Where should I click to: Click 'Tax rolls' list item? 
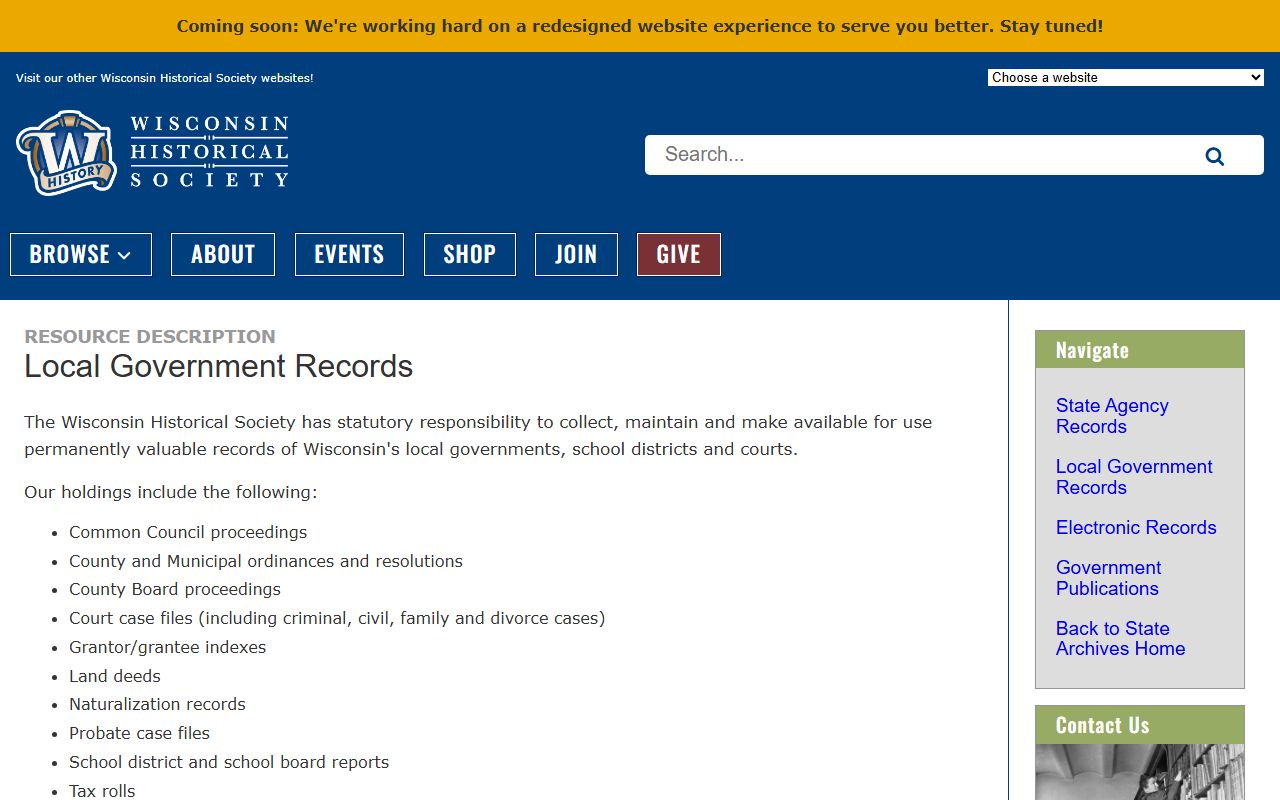point(102,790)
